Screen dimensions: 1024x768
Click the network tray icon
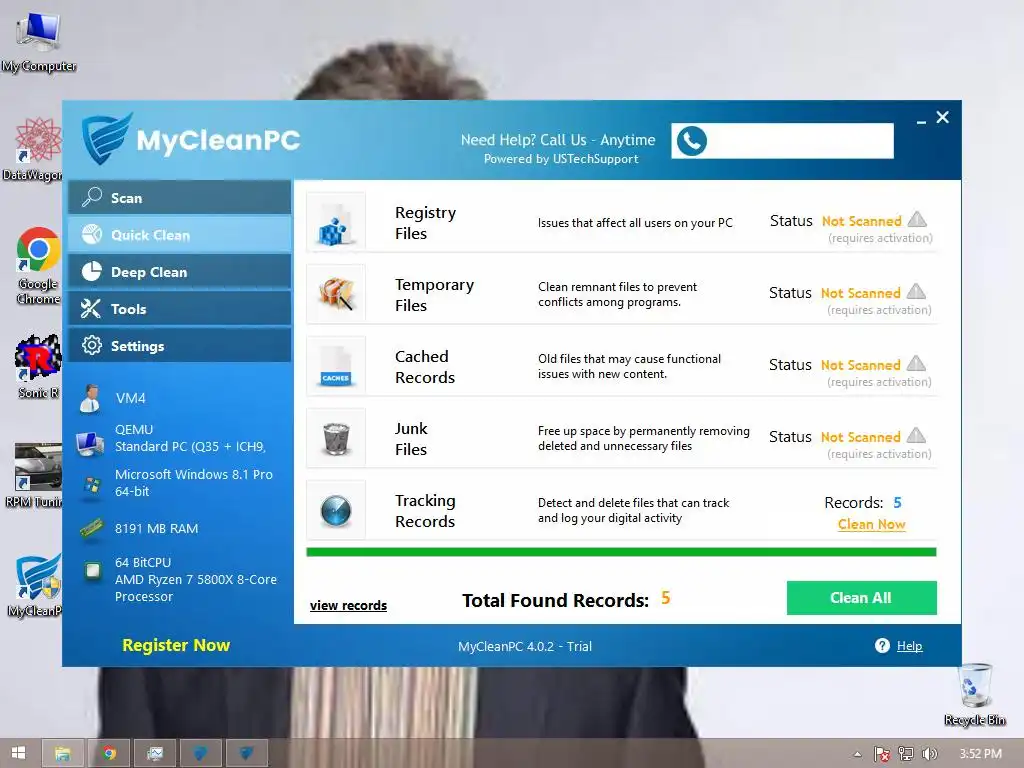(x=905, y=754)
